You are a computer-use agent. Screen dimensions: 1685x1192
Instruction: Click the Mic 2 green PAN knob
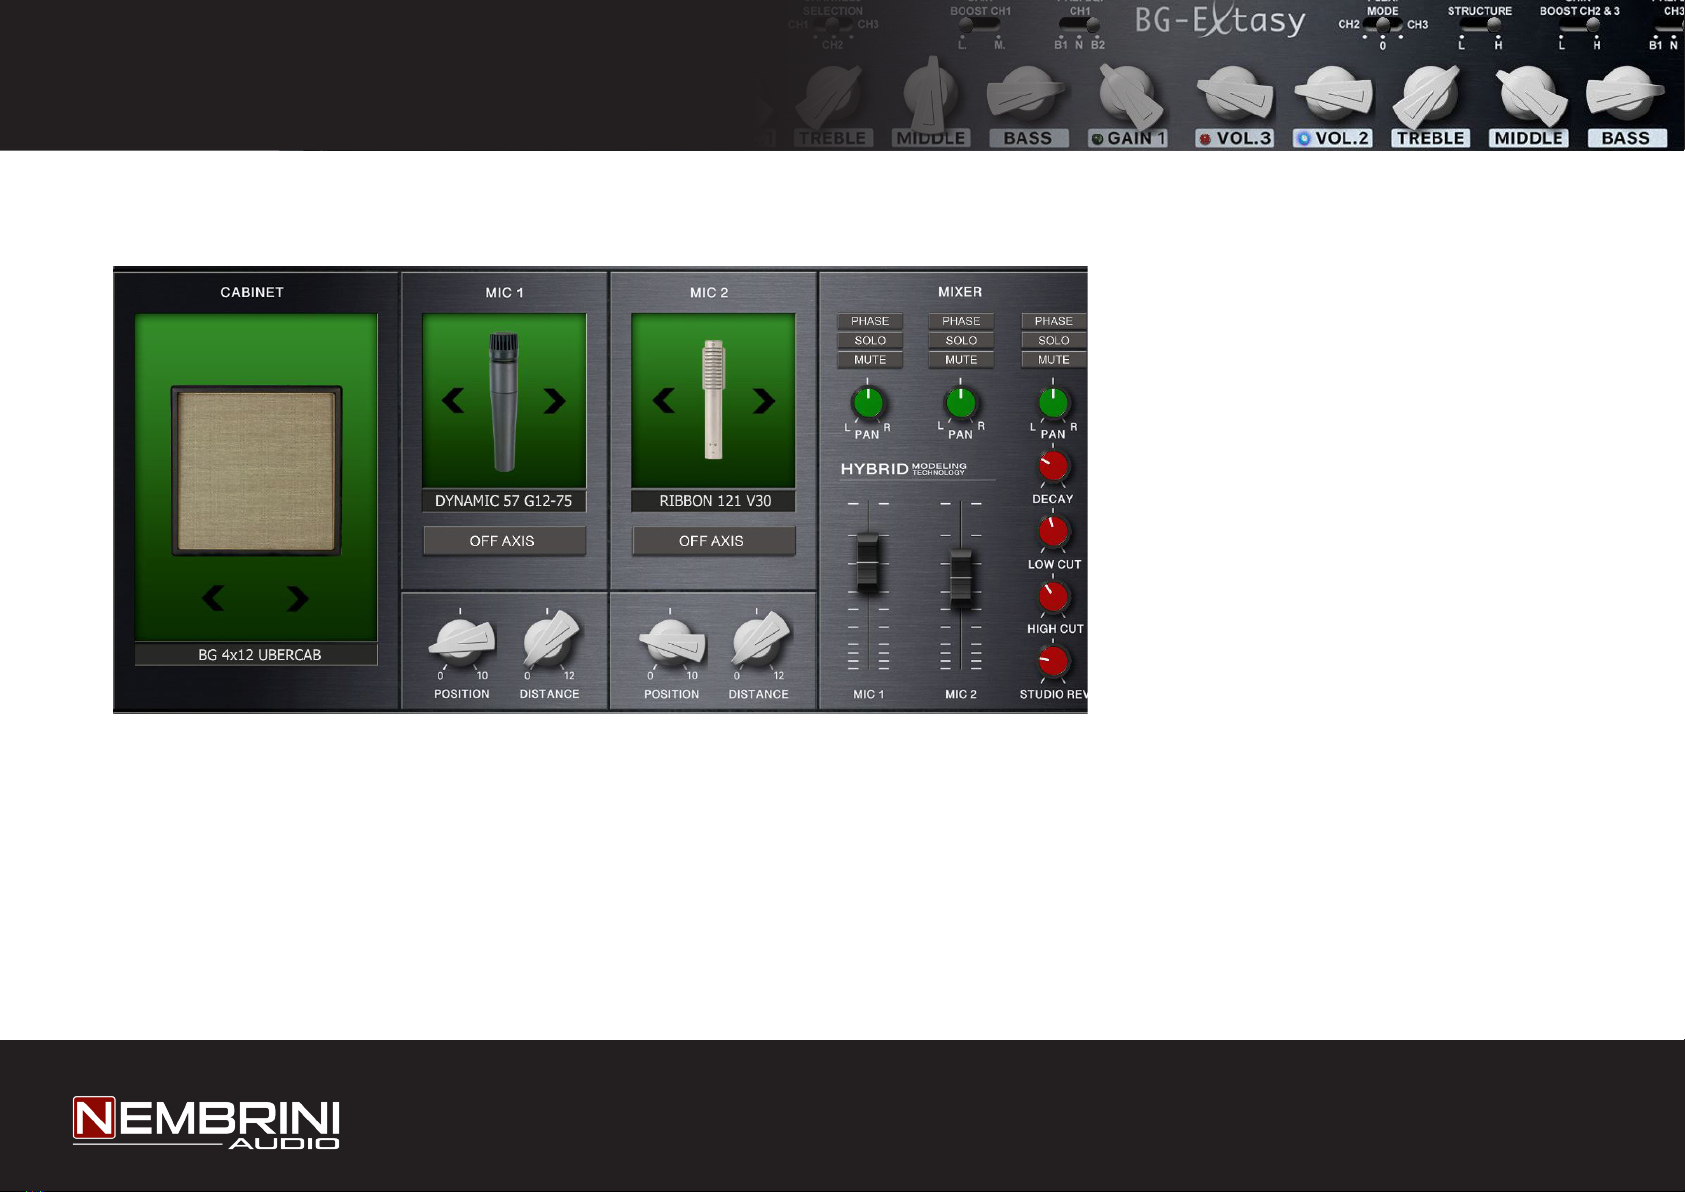point(961,403)
